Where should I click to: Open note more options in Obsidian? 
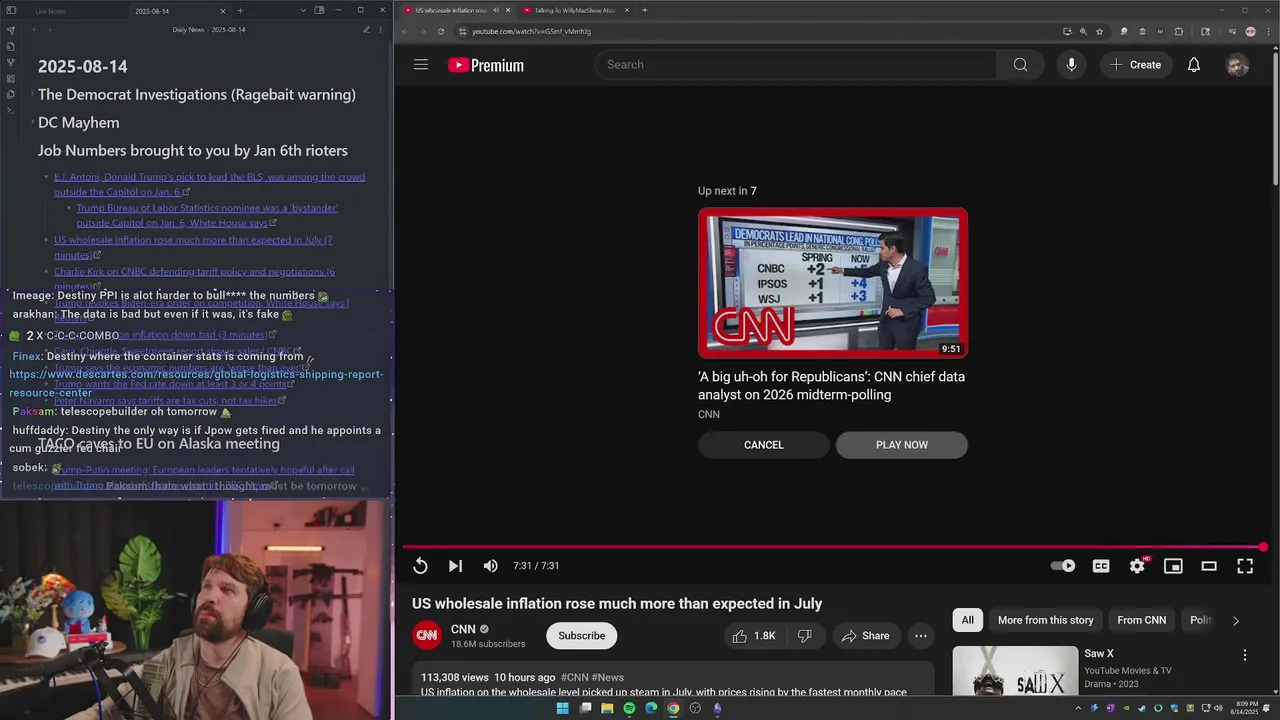(382, 30)
